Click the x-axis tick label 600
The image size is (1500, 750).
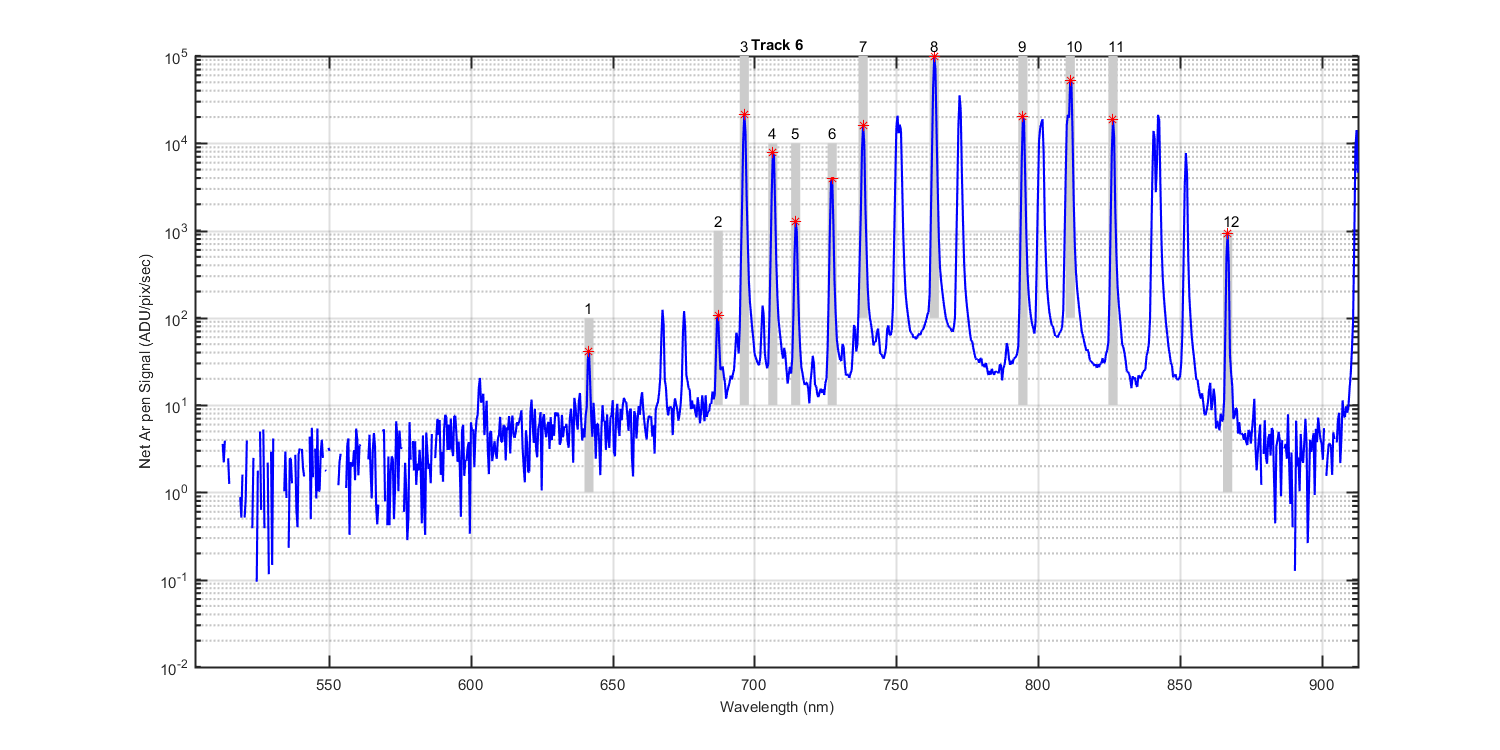[471, 684]
